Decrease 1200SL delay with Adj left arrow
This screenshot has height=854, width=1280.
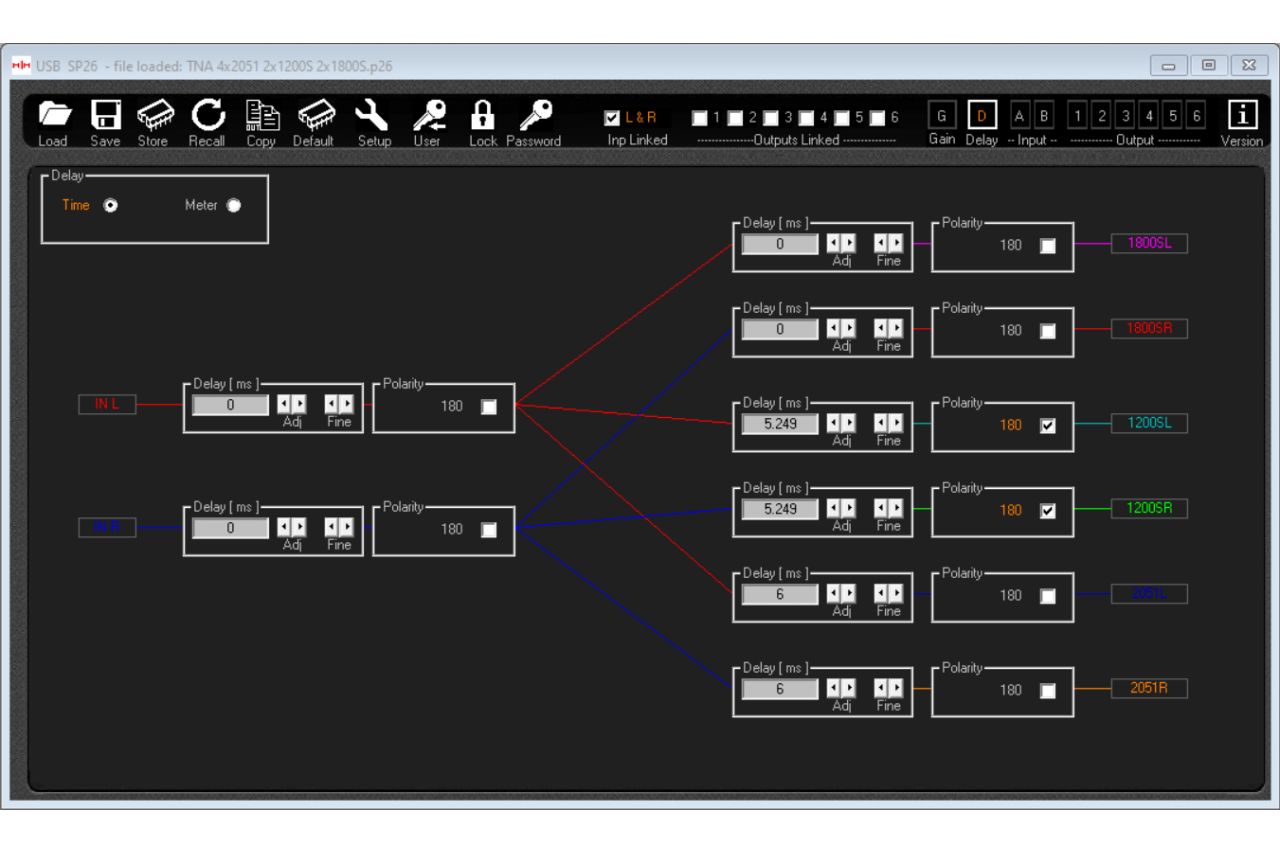[834, 424]
